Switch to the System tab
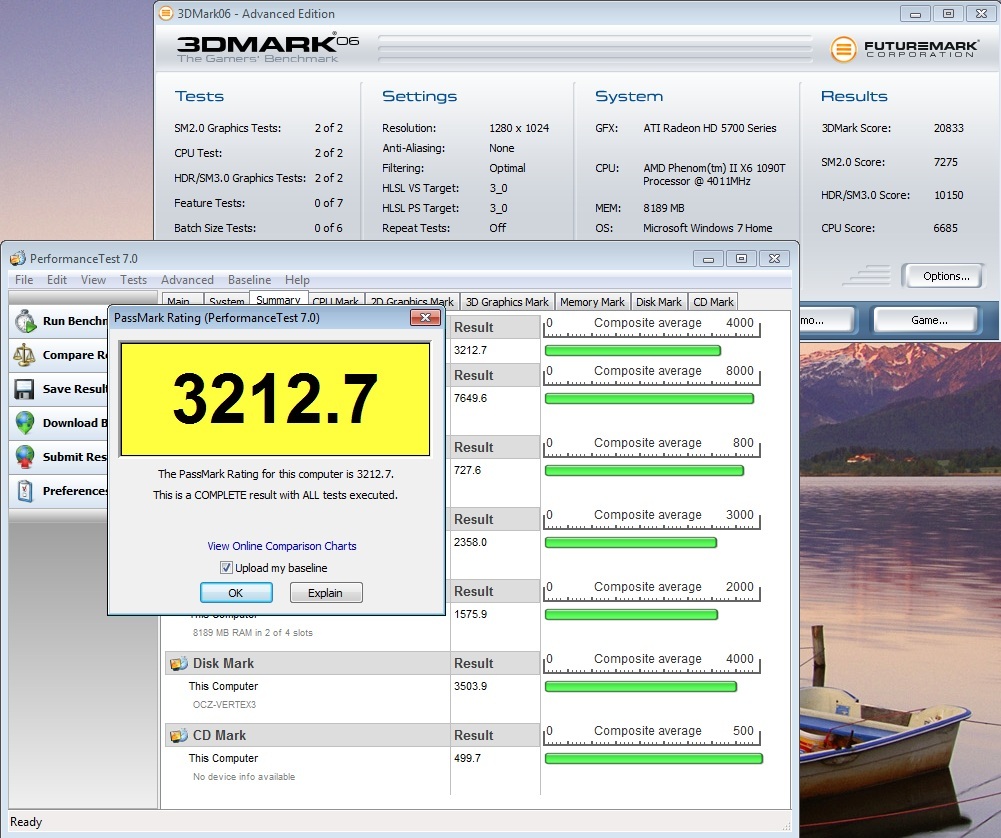1001x838 pixels. point(226,301)
